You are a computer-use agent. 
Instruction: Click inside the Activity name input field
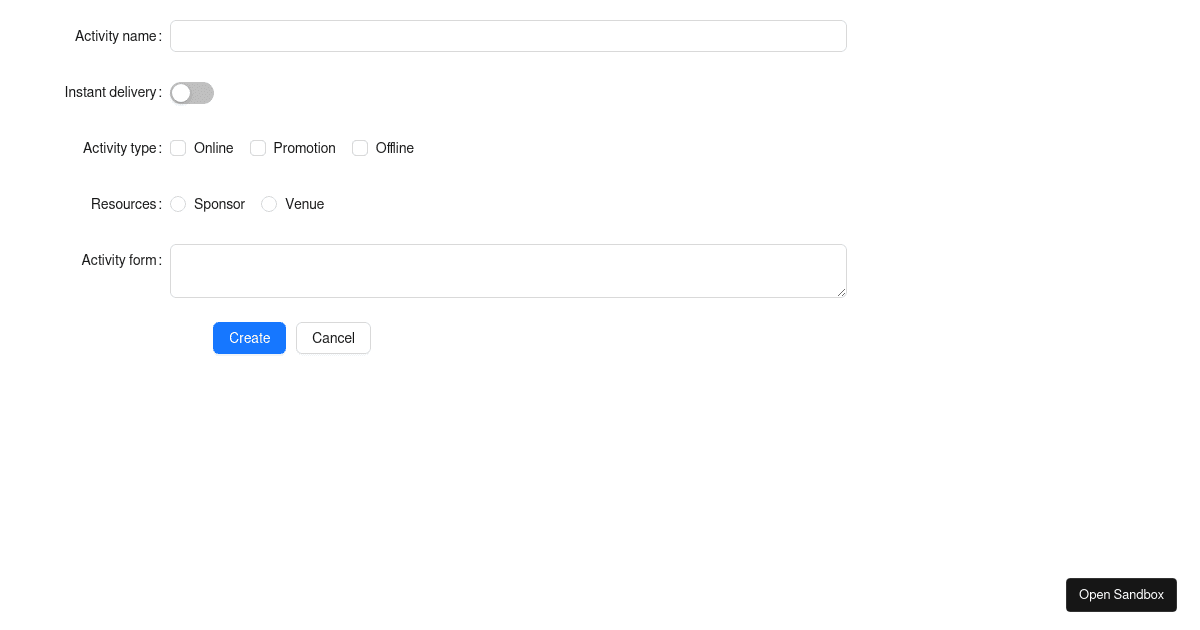pos(508,36)
